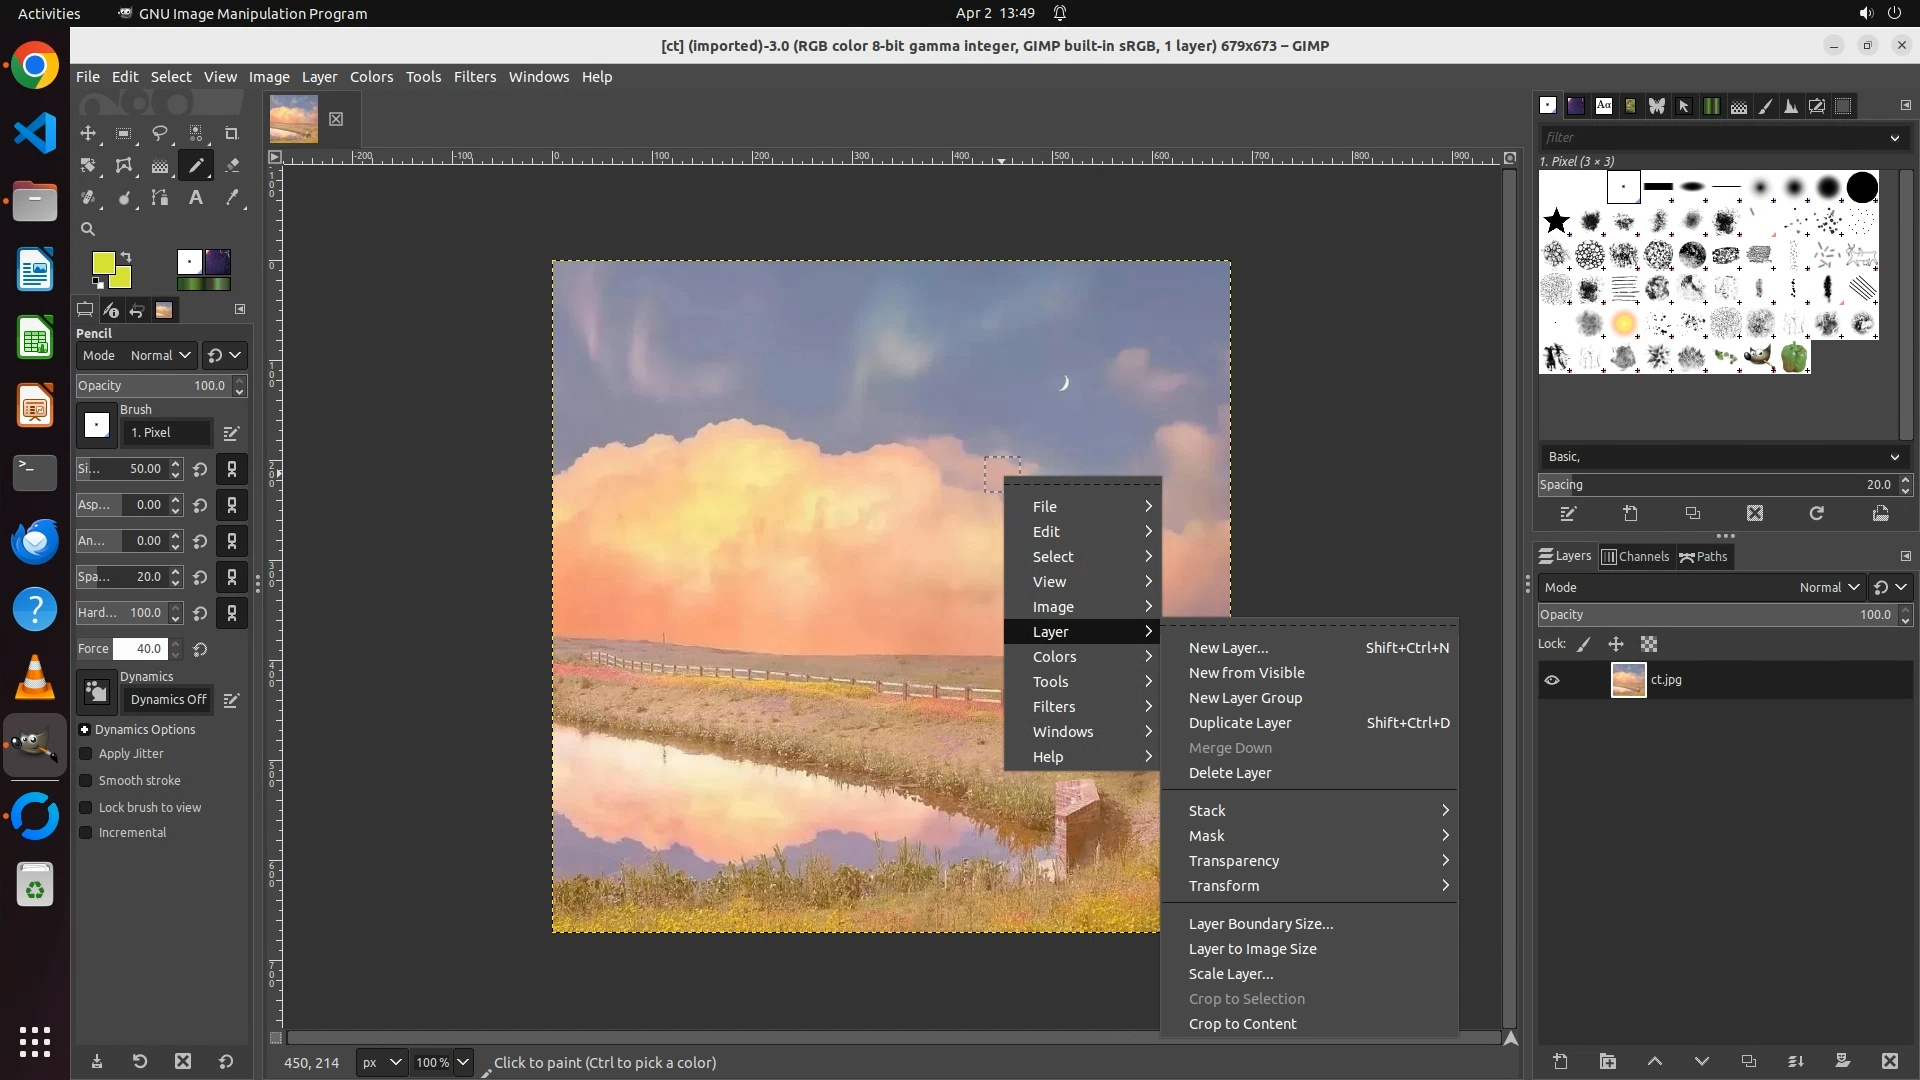Screen dimensions: 1920x1080
Task: Click Crop to Content menu entry
Action: (x=1242, y=1024)
